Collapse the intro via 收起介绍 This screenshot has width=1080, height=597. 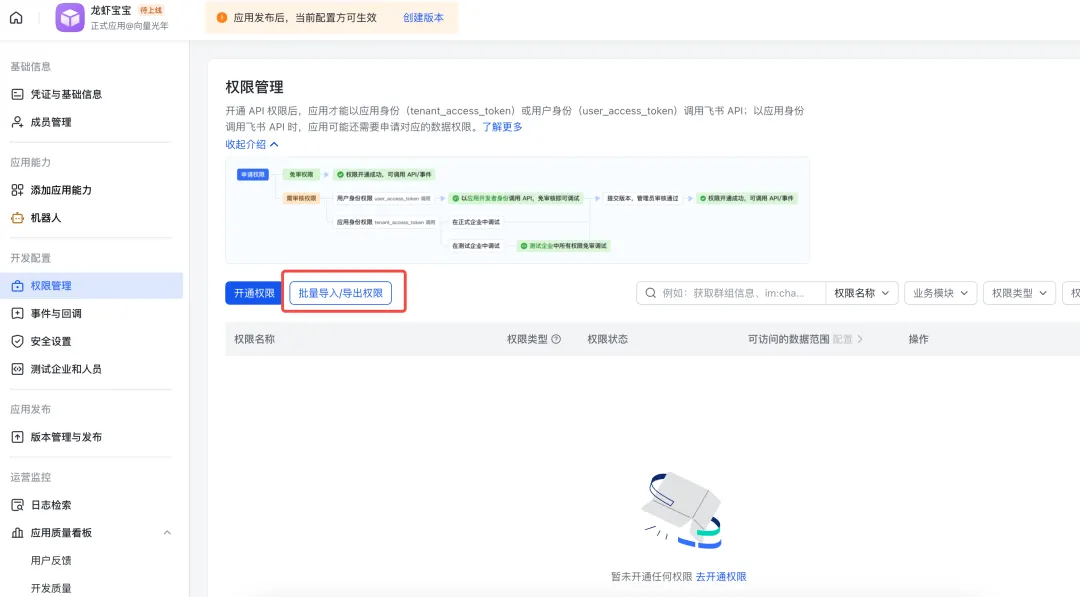251,145
